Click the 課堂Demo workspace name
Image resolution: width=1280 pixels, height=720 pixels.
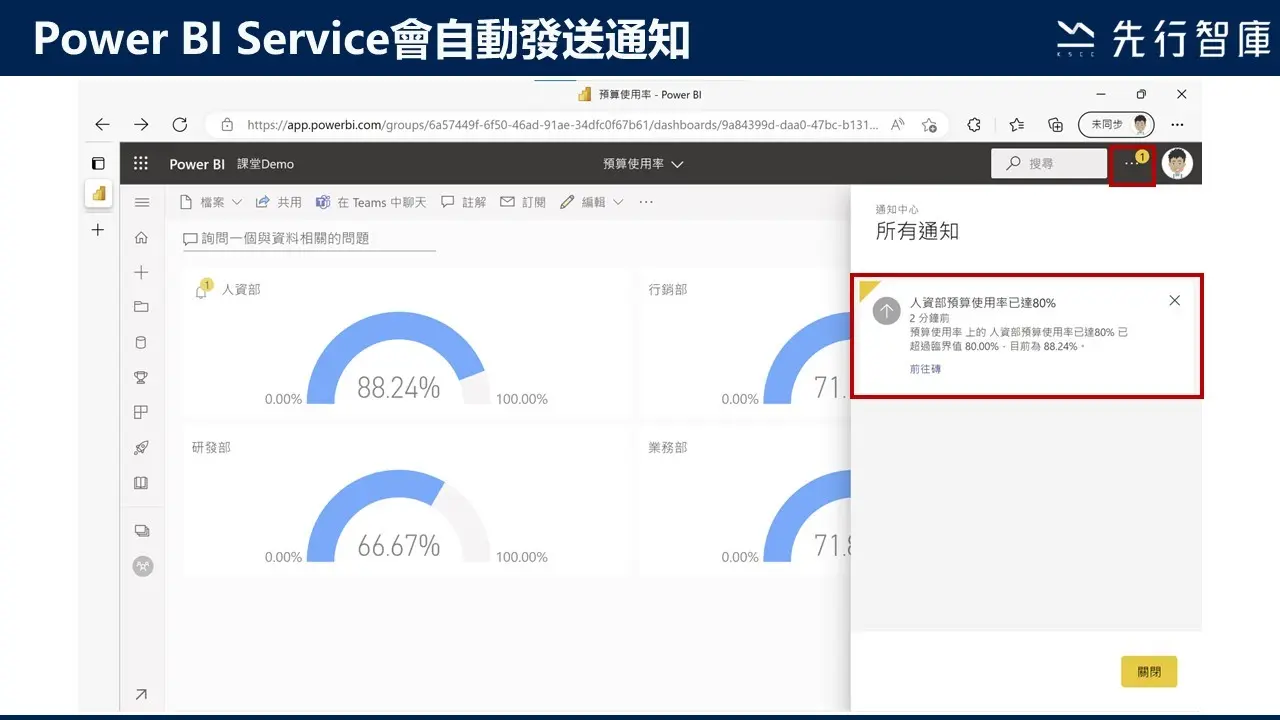tap(265, 164)
